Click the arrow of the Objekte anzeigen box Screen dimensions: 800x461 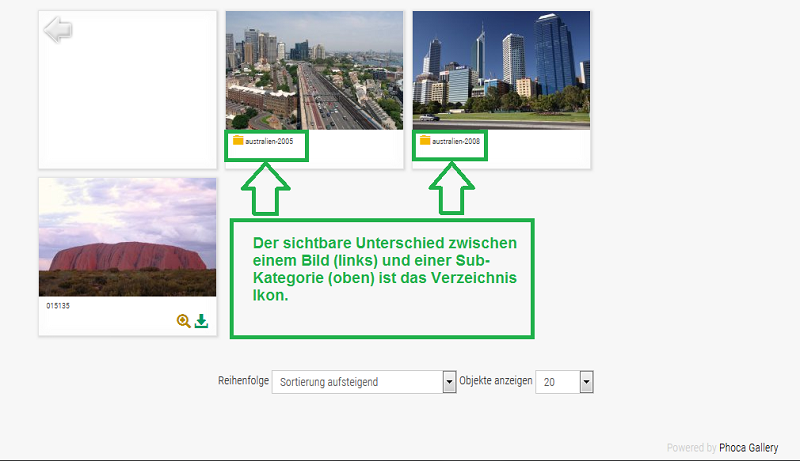[587, 382]
